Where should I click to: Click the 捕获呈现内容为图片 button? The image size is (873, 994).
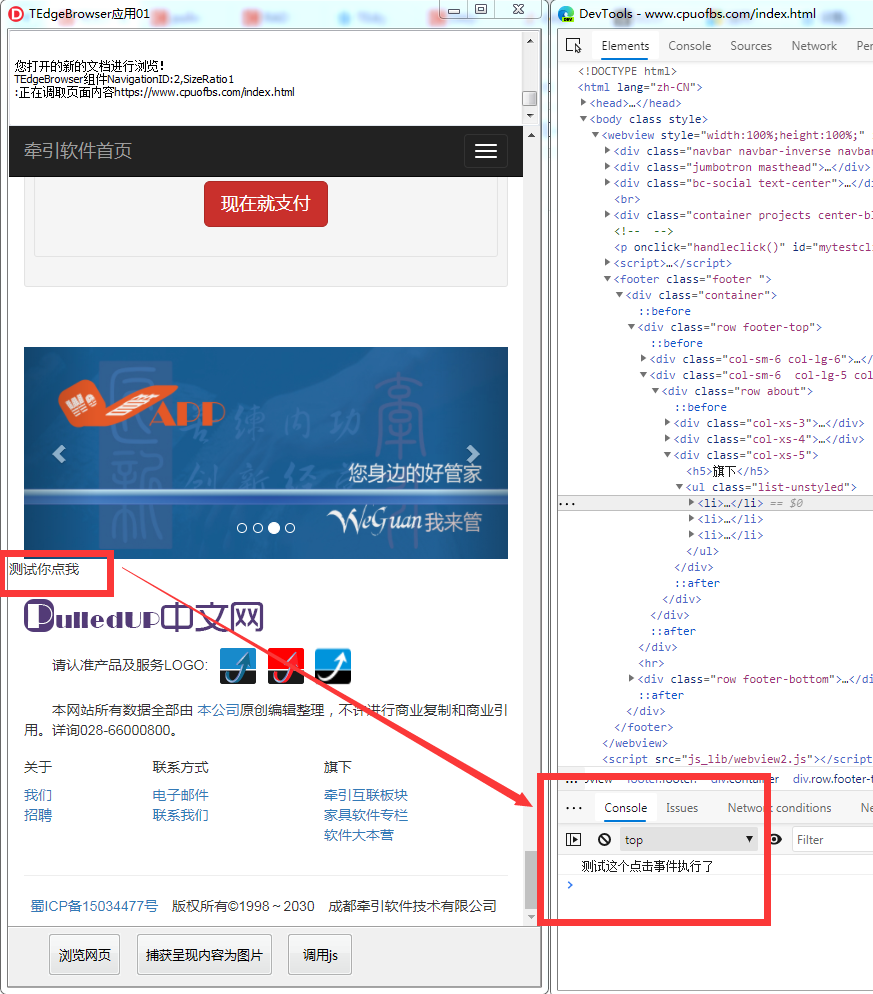pos(204,955)
